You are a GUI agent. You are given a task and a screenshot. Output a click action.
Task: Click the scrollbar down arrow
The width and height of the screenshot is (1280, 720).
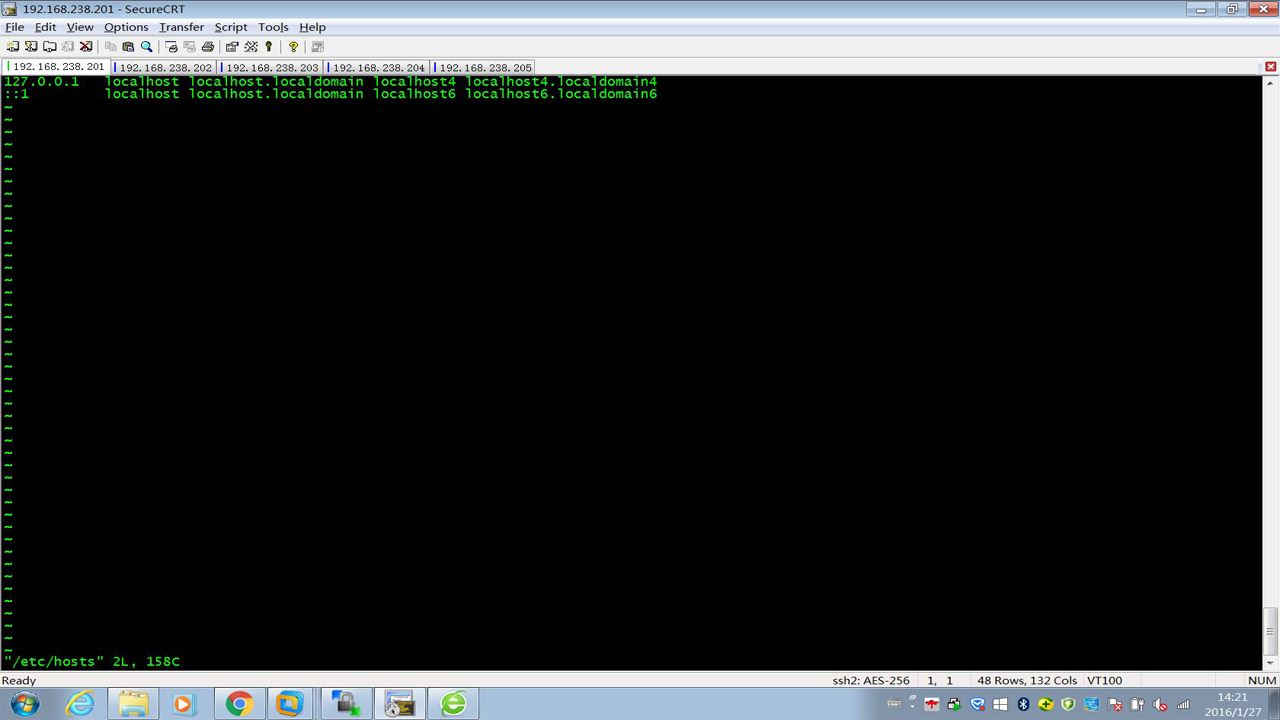1271,663
